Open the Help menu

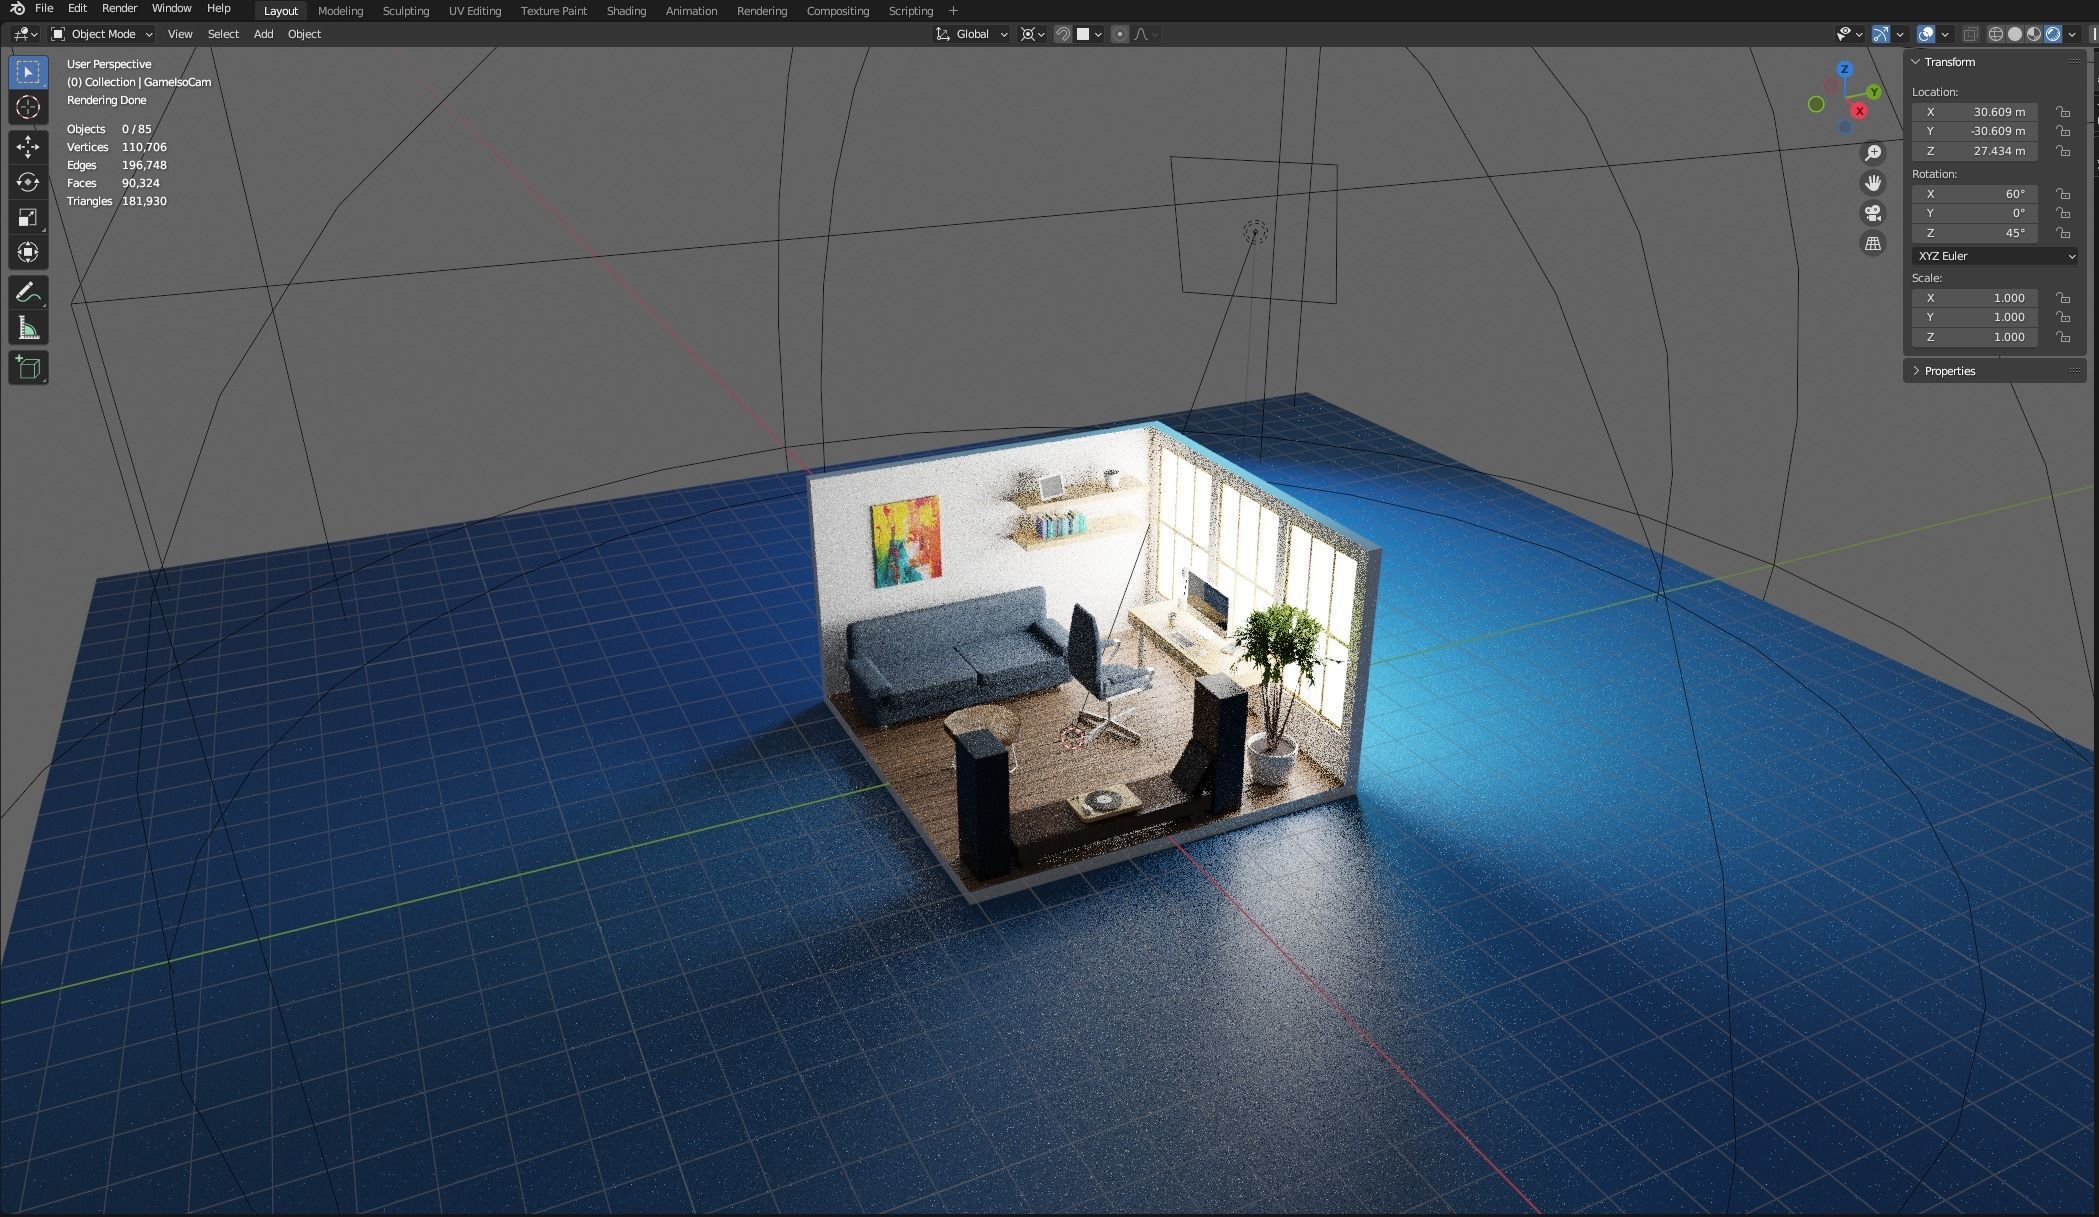[x=218, y=8]
